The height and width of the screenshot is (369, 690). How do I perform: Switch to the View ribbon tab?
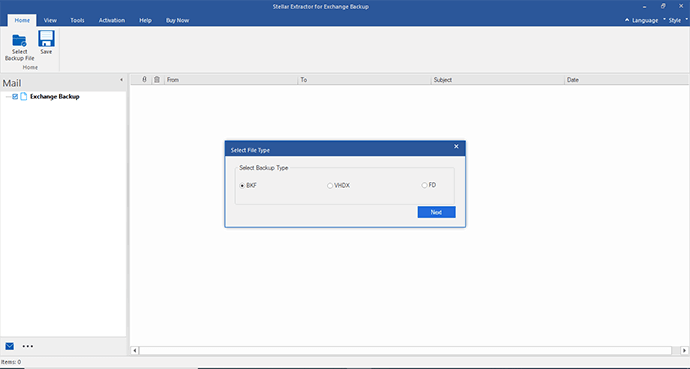click(x=50, y=20)
